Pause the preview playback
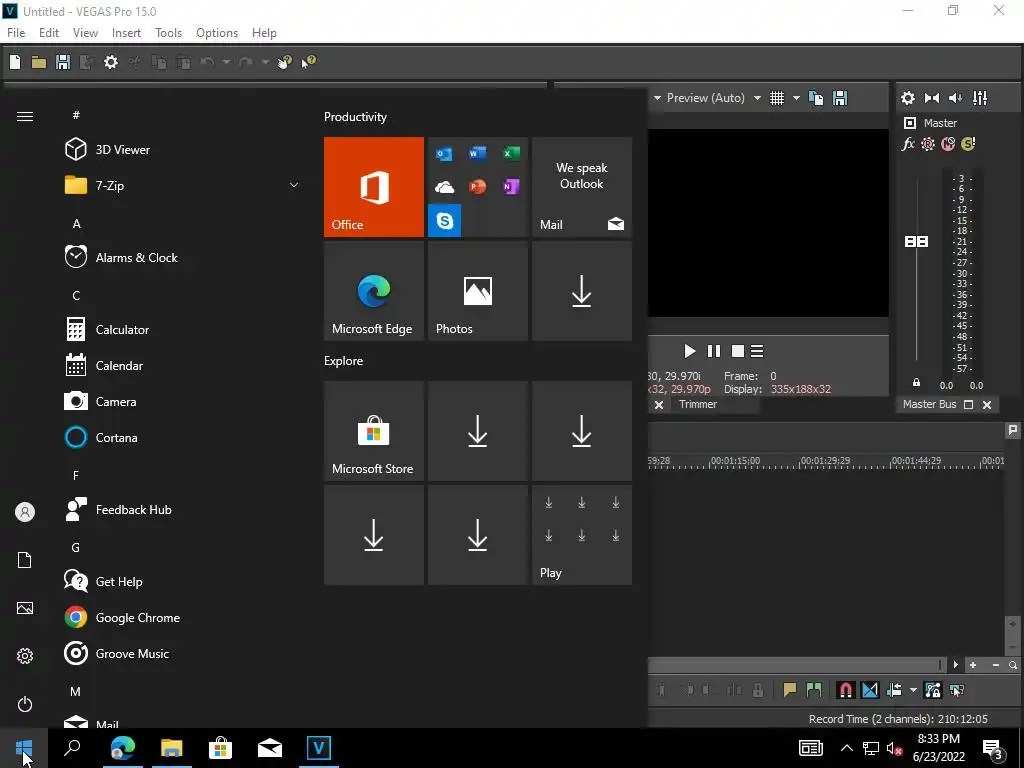This screenshot has width=1024, height=768. point(714,351)
